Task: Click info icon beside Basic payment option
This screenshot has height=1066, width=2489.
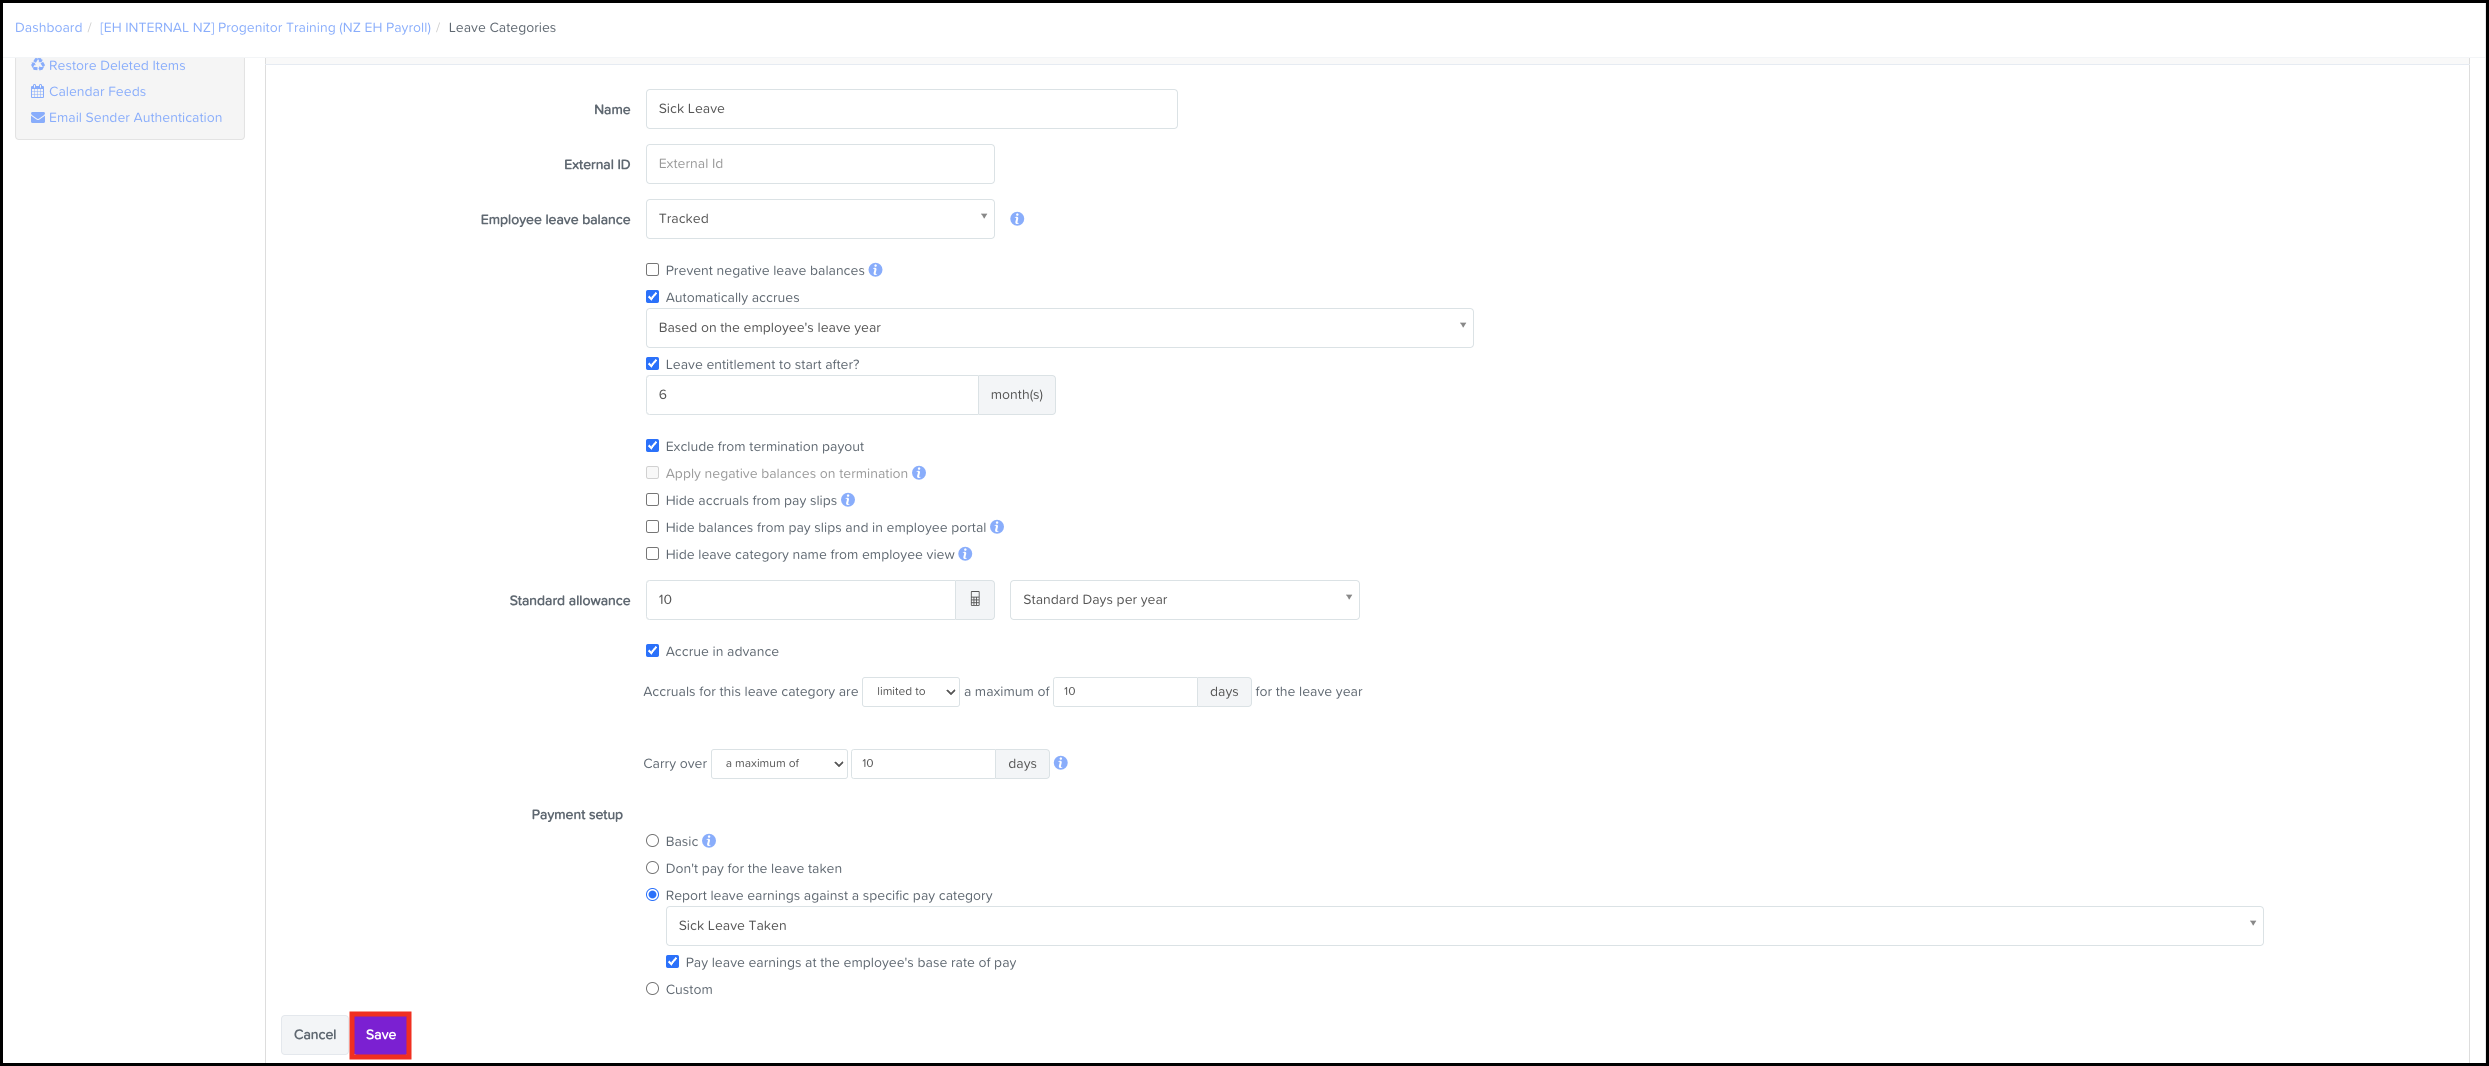Action: 709,841
